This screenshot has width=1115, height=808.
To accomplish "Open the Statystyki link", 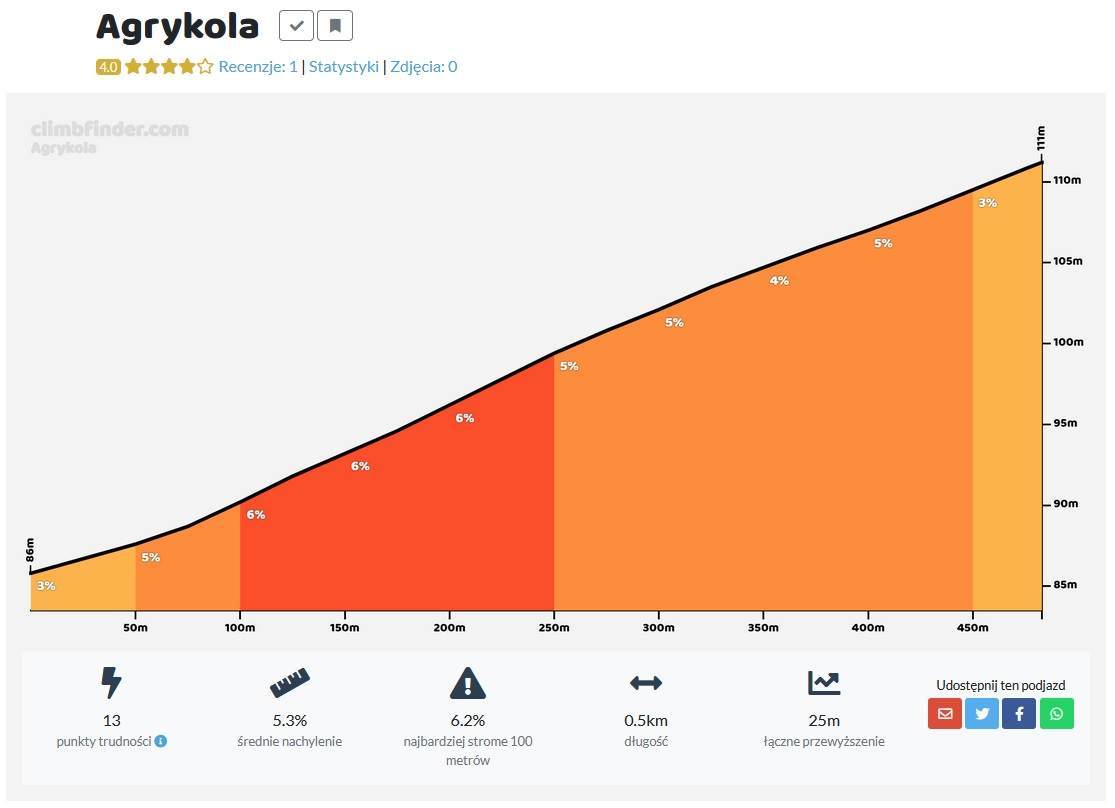I will pyautogui.click(x=343, y=67).
